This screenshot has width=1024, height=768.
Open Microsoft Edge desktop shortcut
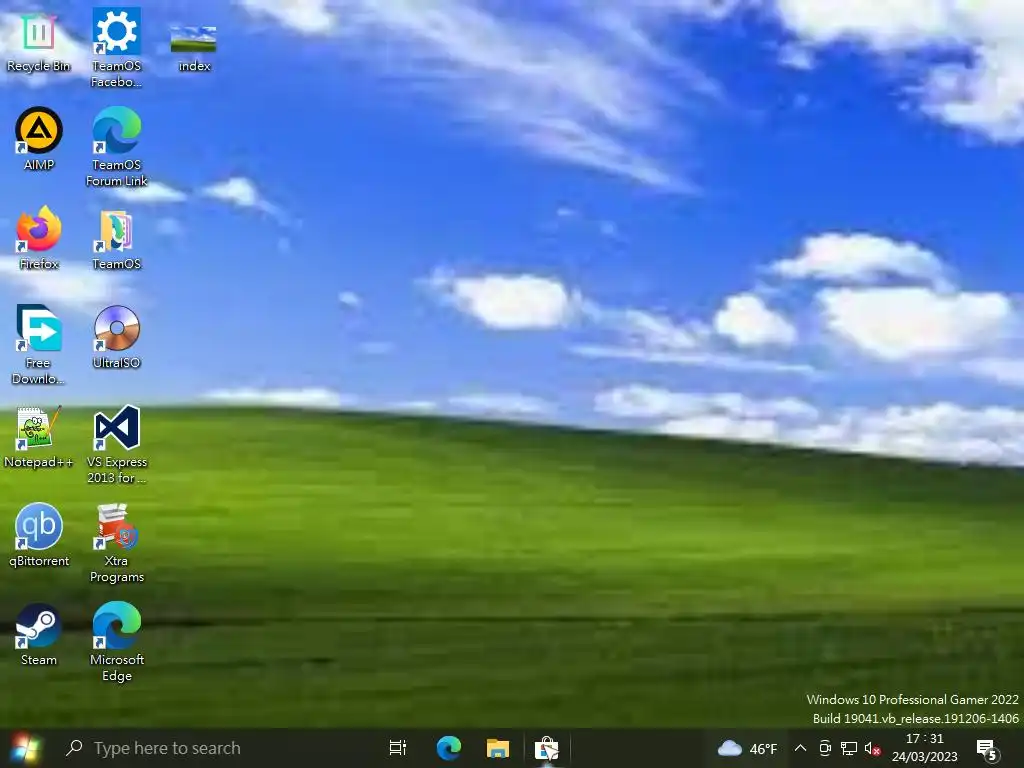116,642
